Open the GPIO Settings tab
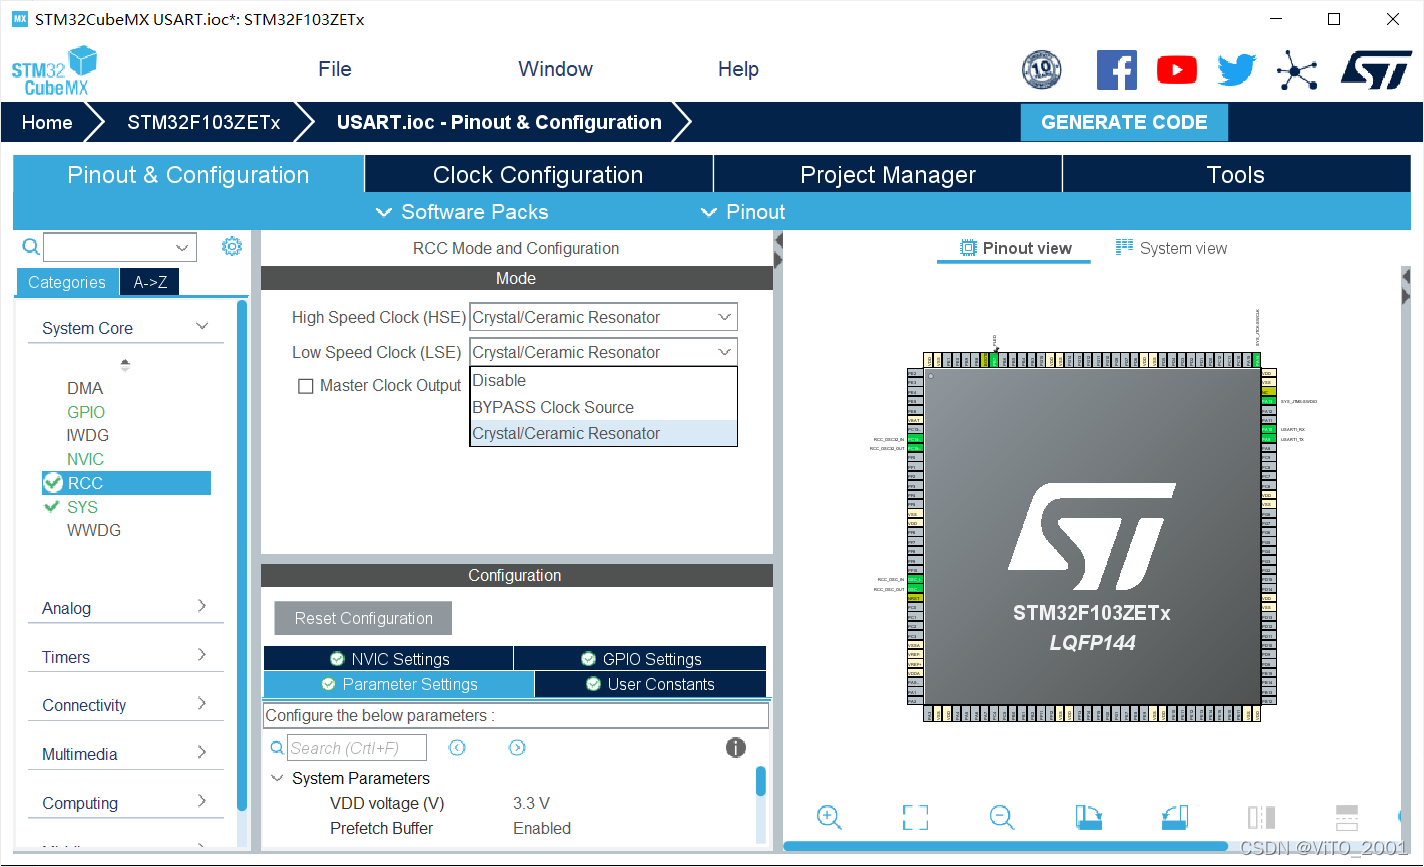 [x=640, y=659]
